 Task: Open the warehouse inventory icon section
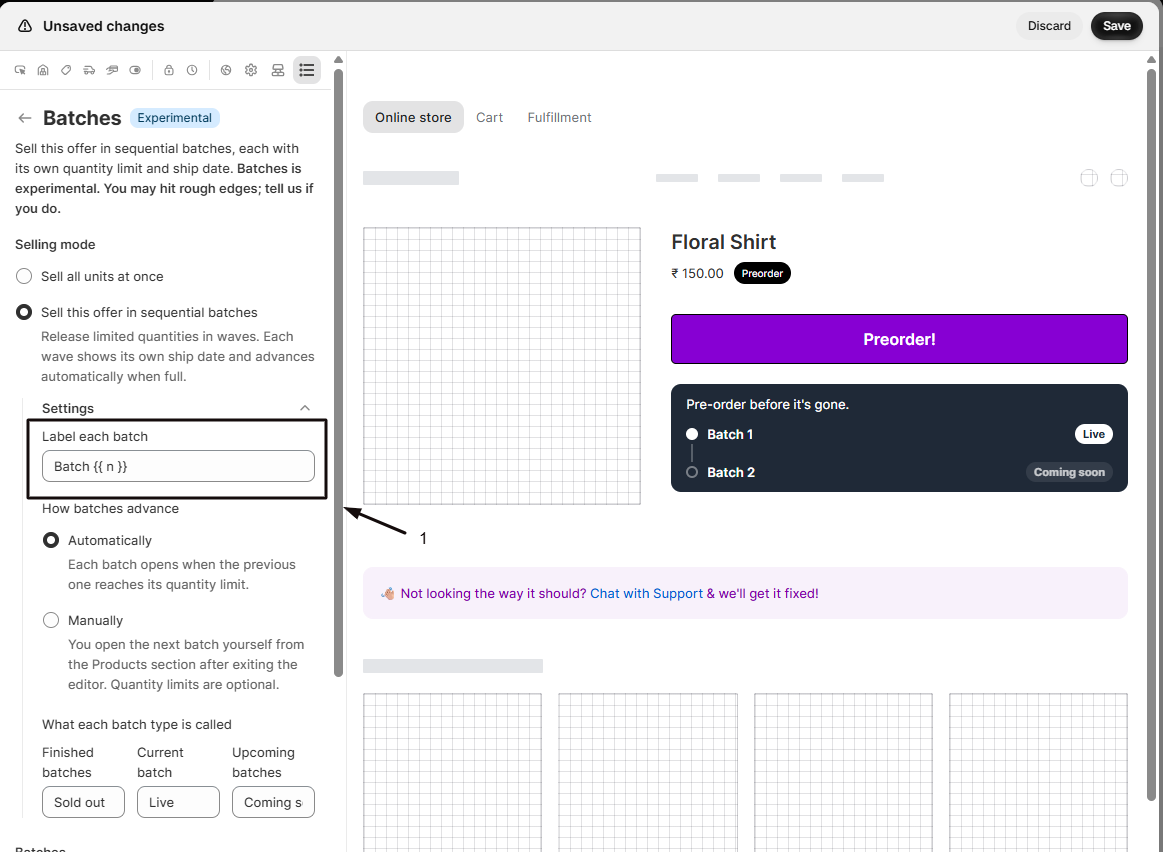click(x=43, y=70)
